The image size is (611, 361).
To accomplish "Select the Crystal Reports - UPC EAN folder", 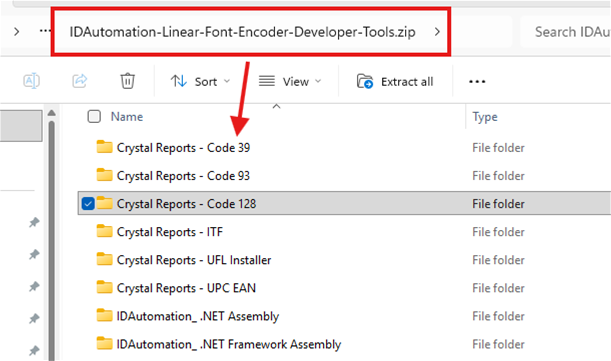I will click(x=186, y=288).
